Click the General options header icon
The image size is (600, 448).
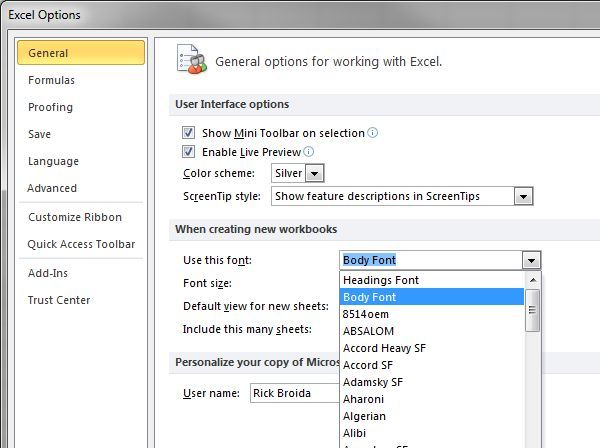[x=192, y=60]
